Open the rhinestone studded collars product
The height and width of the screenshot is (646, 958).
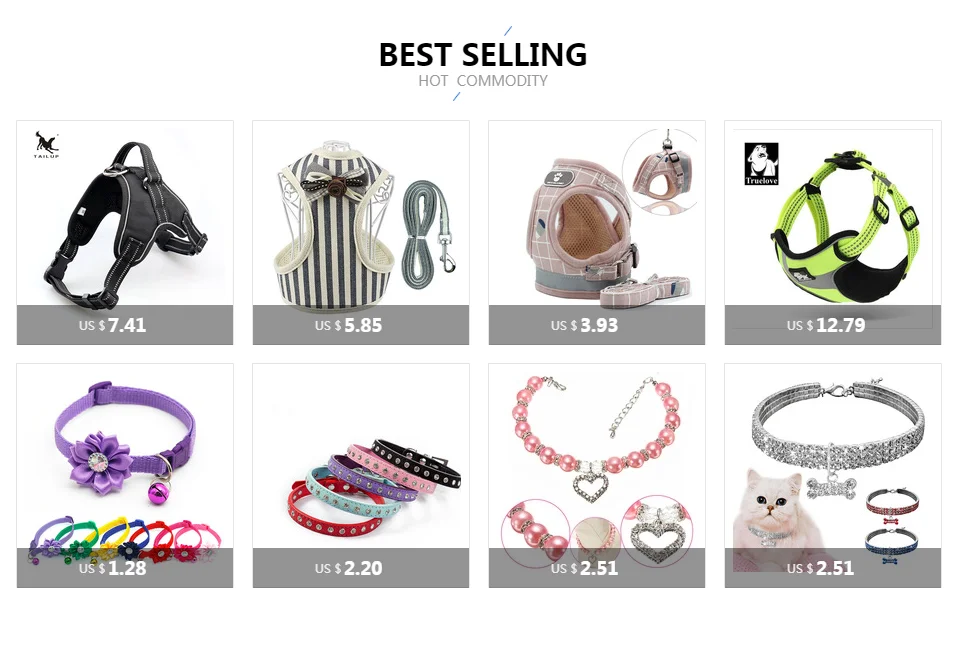click(360, 475)
